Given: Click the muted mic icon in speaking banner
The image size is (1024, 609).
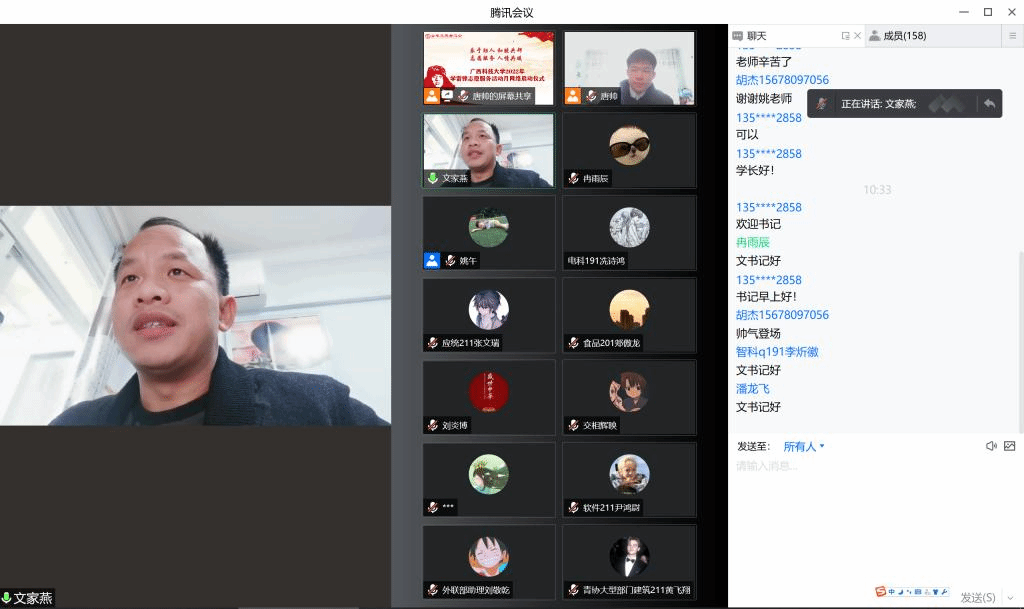Looking at the screenshot, I should [x=822, y=103].
